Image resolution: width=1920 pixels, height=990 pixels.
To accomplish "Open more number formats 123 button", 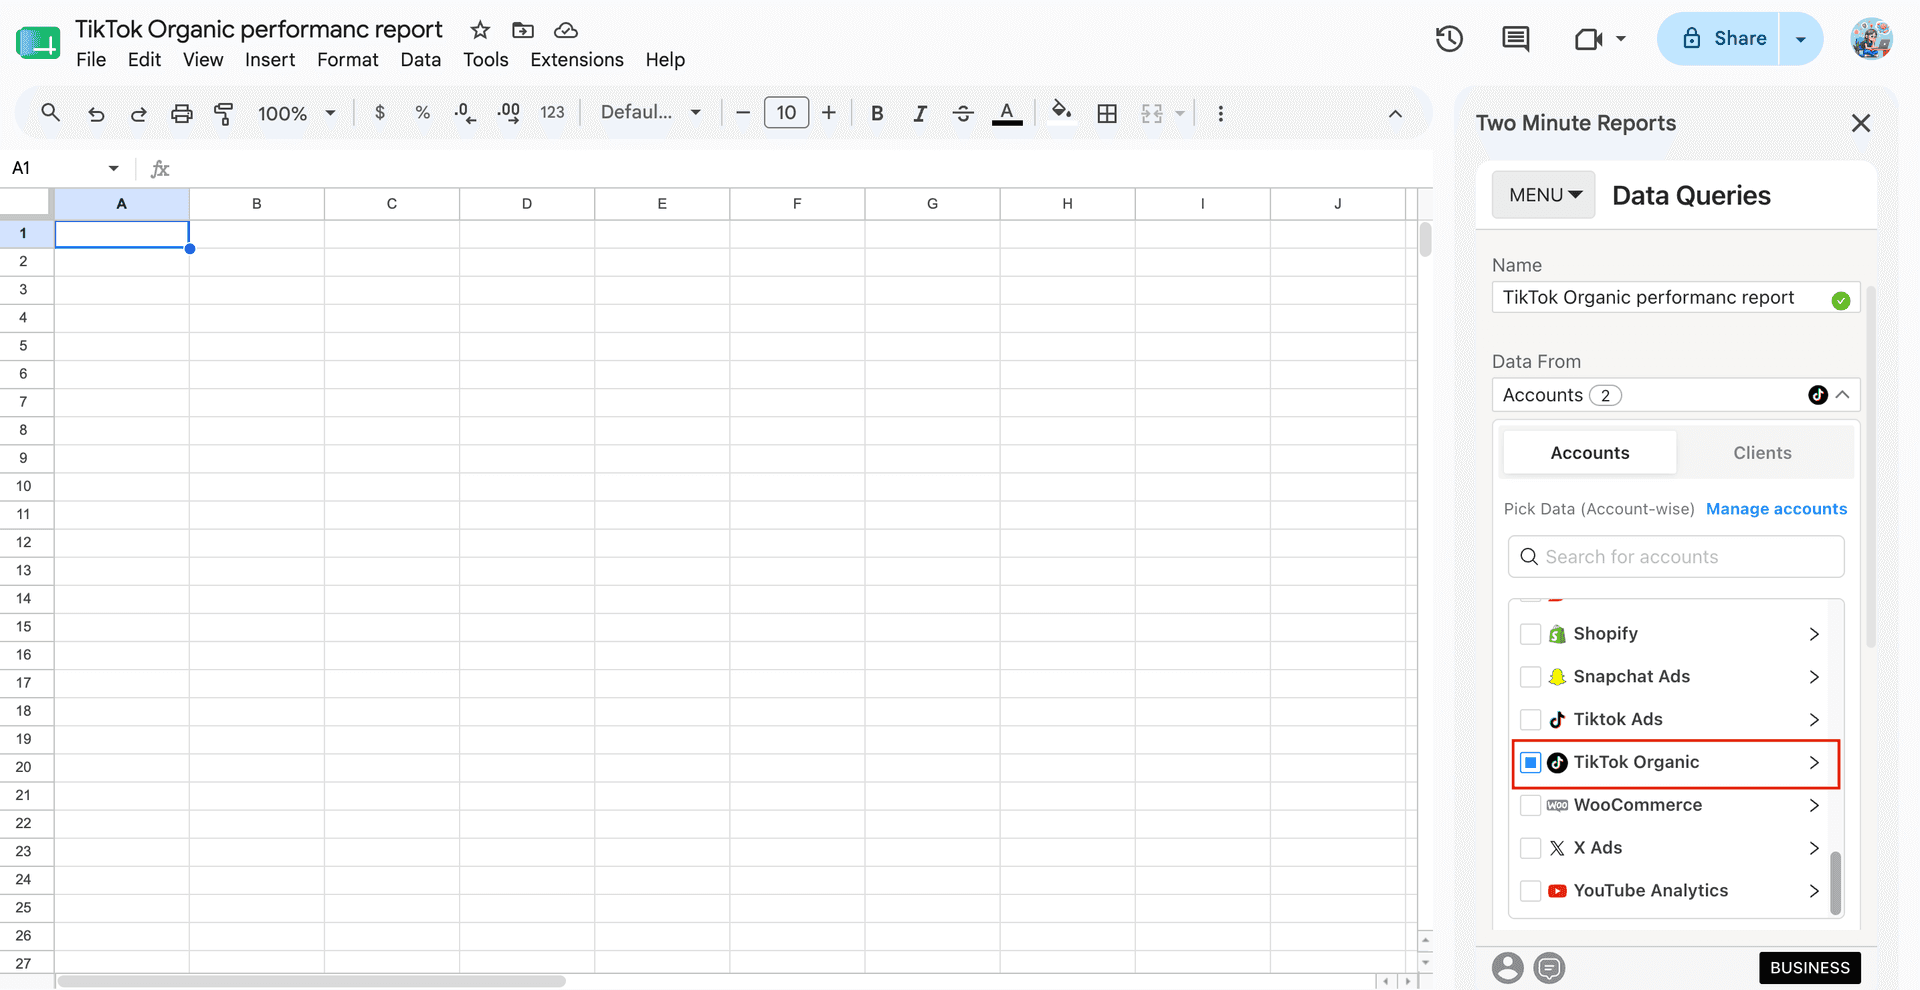I will (x=553, y=113).
